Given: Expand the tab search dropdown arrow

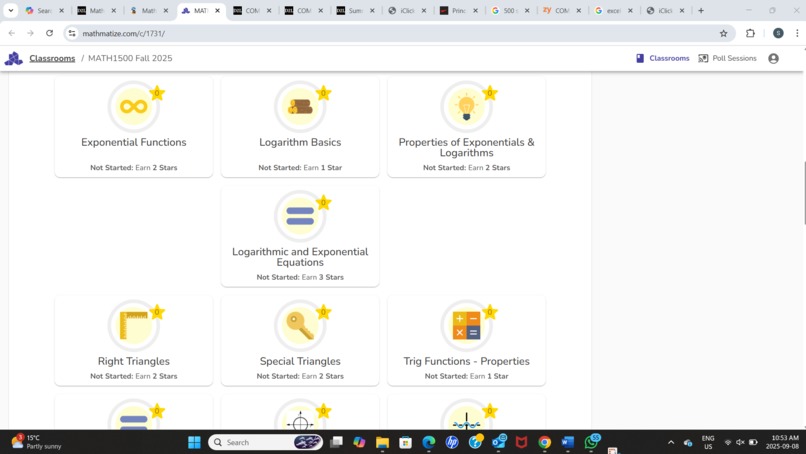Looking at the screenshot, I should (10, 10).
